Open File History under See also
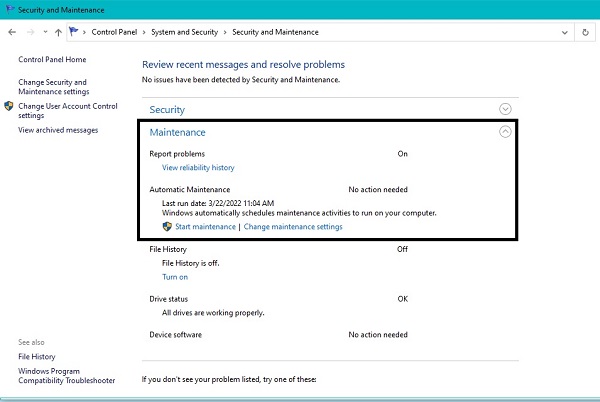 [37, 356]
